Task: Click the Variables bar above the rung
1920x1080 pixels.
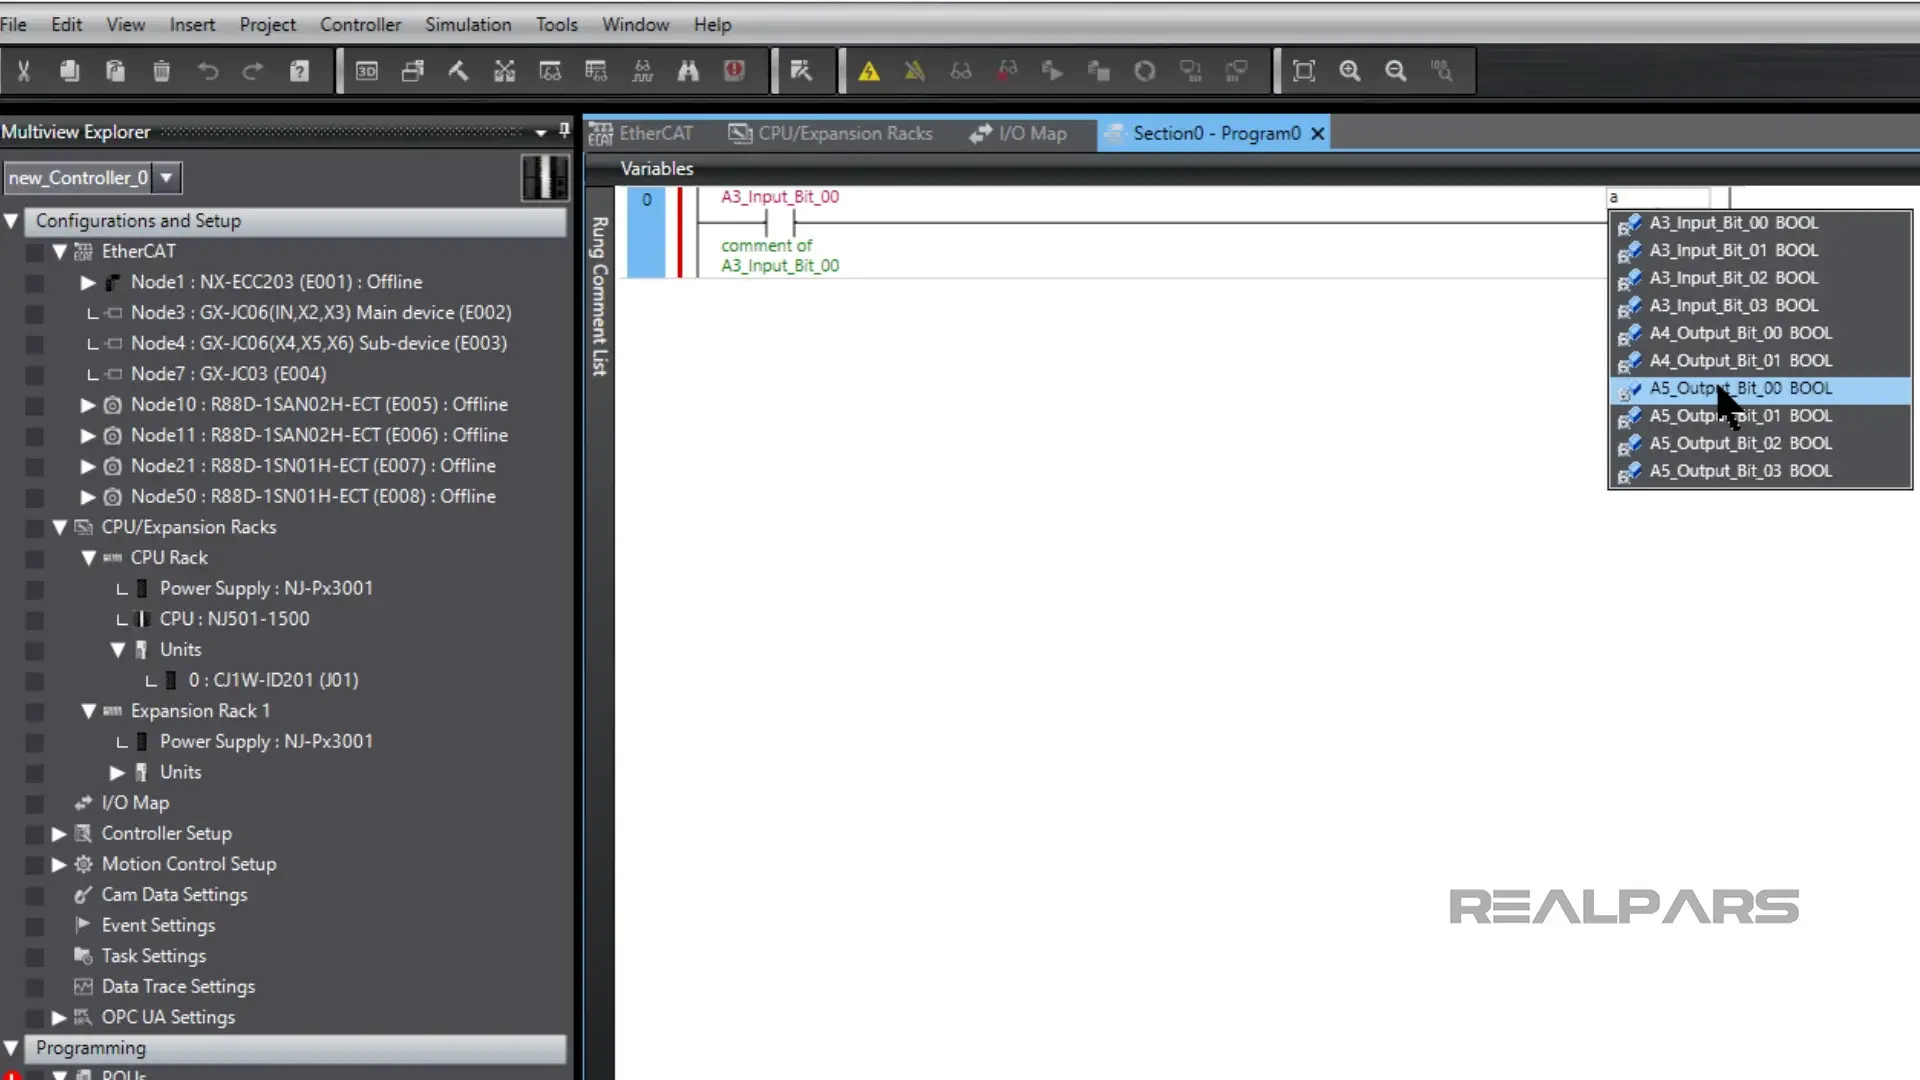Action: [x=657, y=168]
